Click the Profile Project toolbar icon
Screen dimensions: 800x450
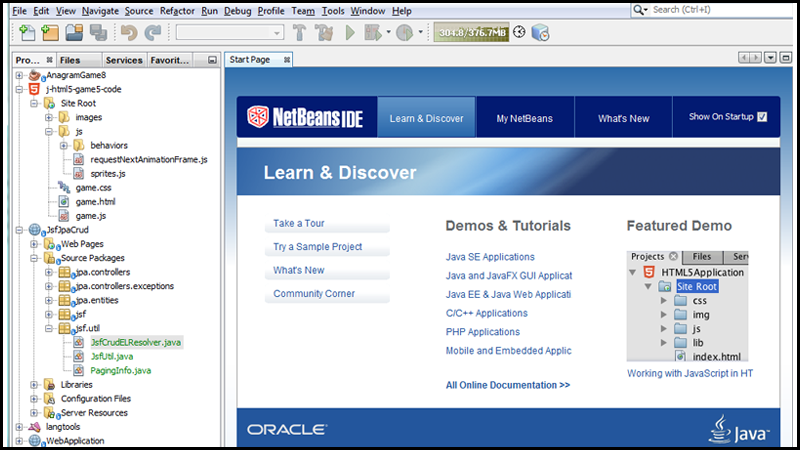coord(405,33)
